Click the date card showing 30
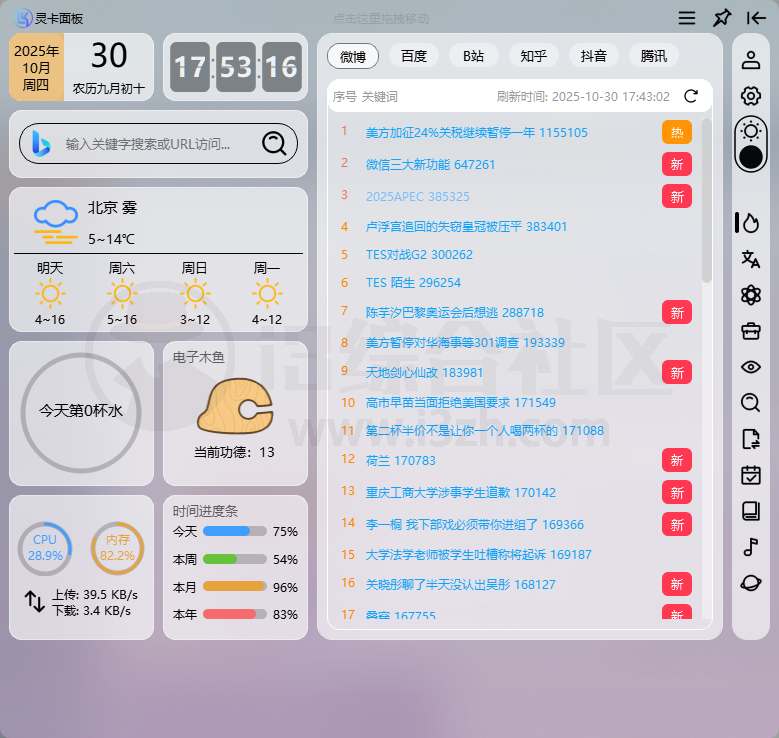The image size is (779, 738). 81,67
